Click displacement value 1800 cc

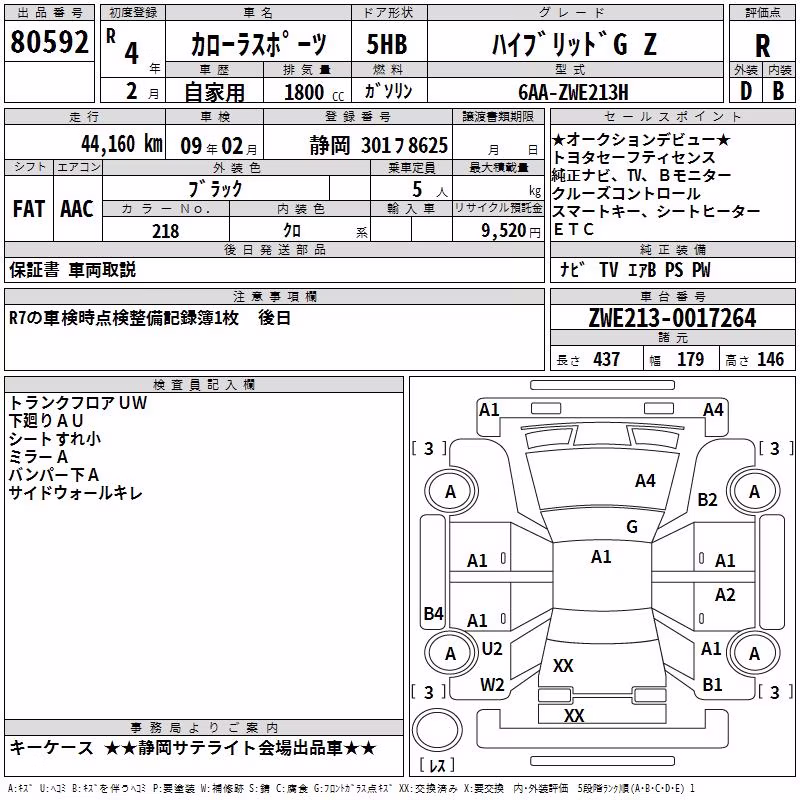click(314, 92)
